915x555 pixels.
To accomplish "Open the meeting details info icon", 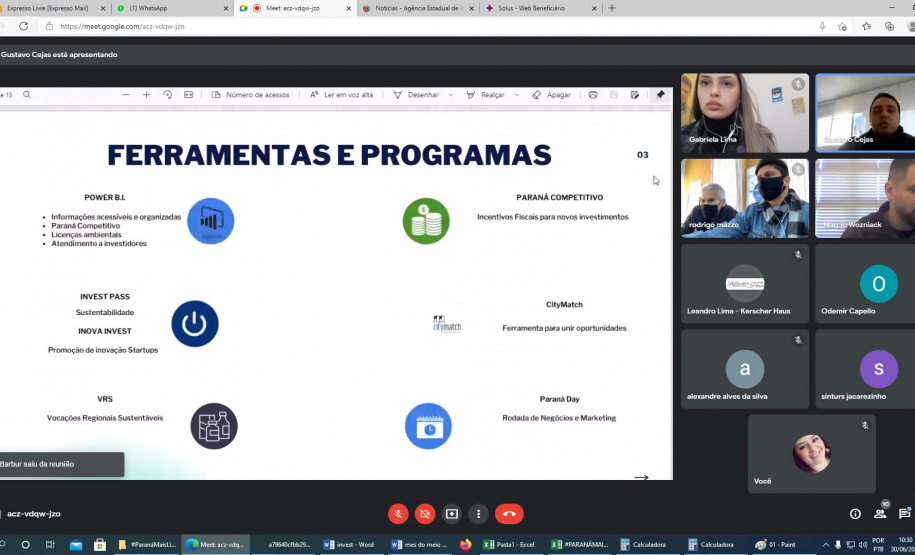I will coord(855,514).
